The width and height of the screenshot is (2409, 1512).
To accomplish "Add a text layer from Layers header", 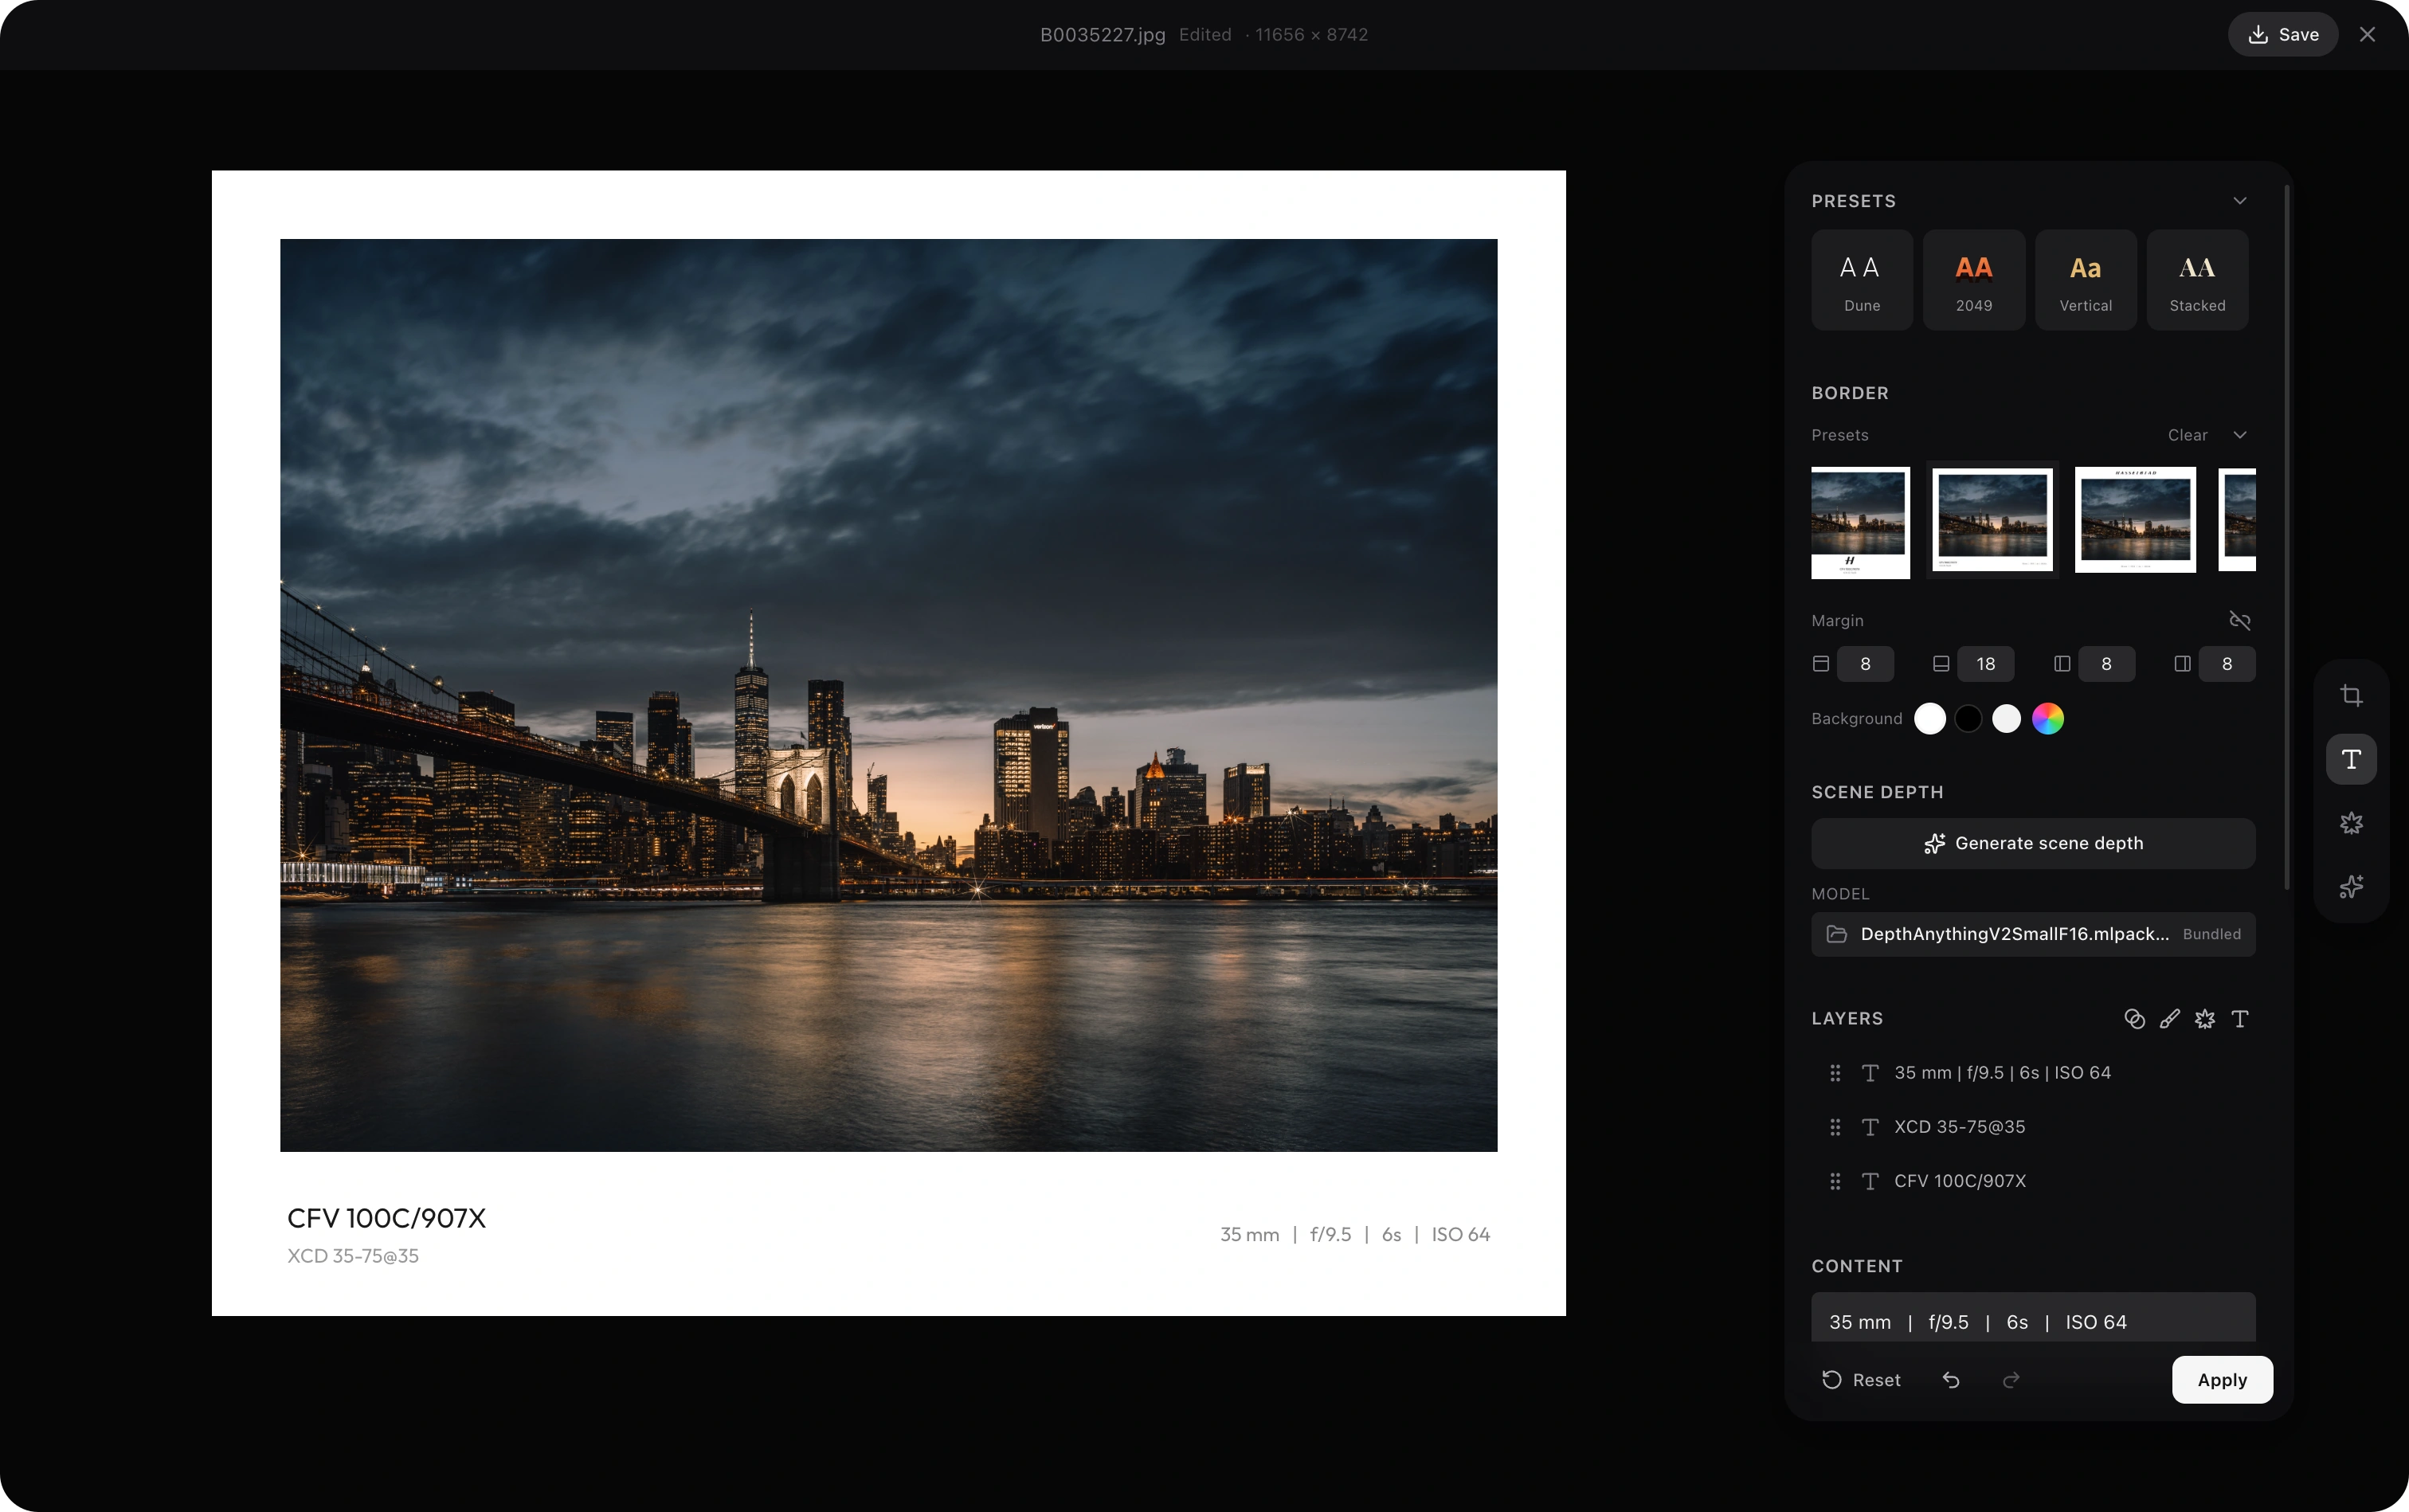I will click(x=2239, y=1019).
